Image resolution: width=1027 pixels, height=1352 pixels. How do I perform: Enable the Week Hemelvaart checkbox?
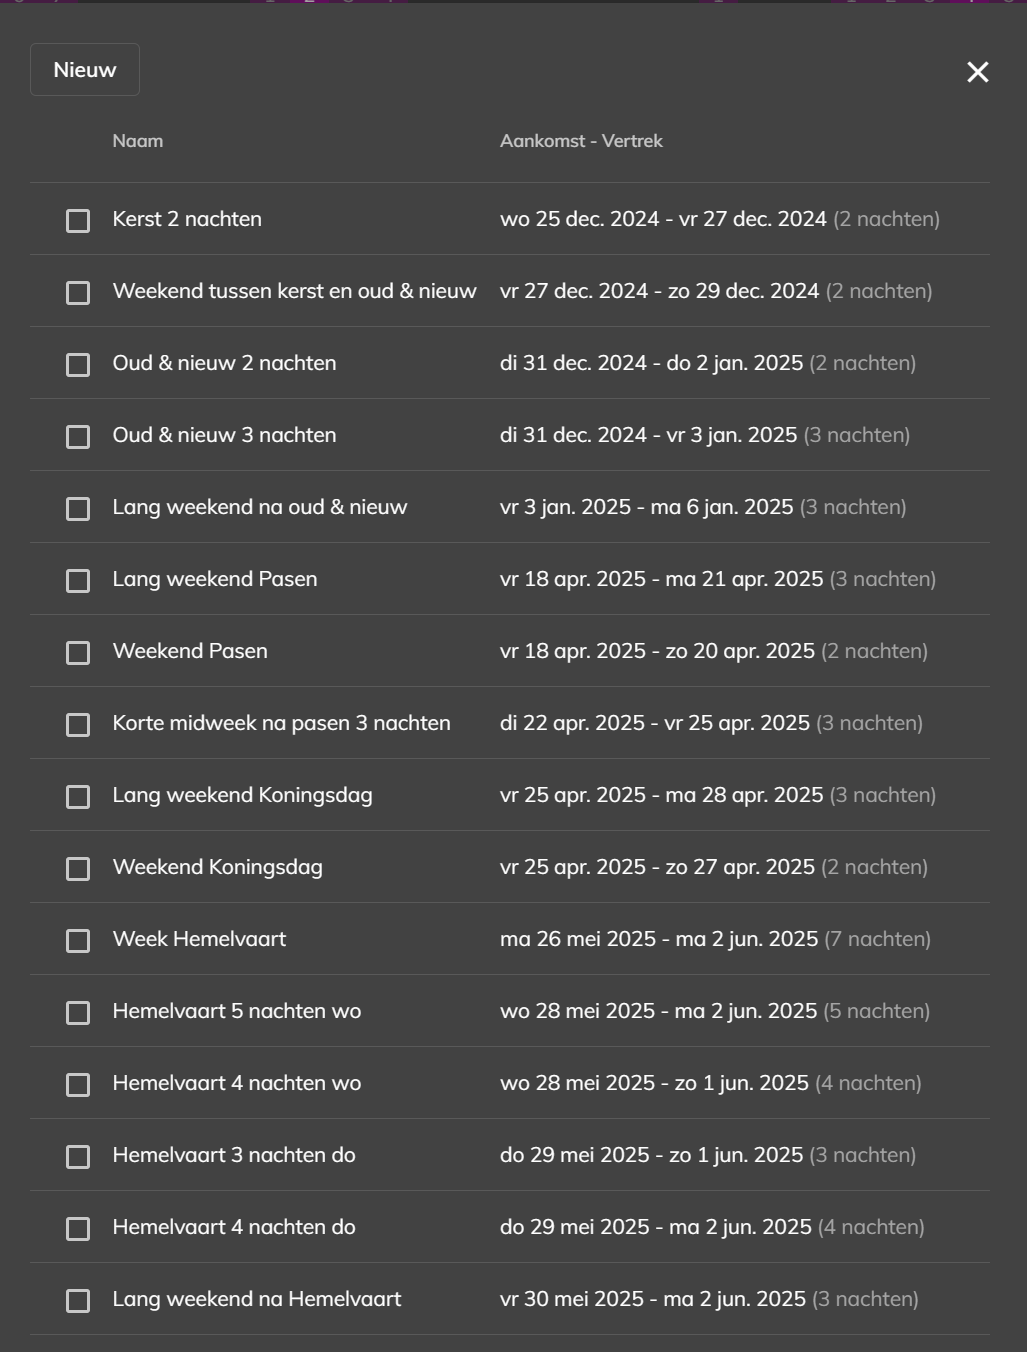[78, 941]
